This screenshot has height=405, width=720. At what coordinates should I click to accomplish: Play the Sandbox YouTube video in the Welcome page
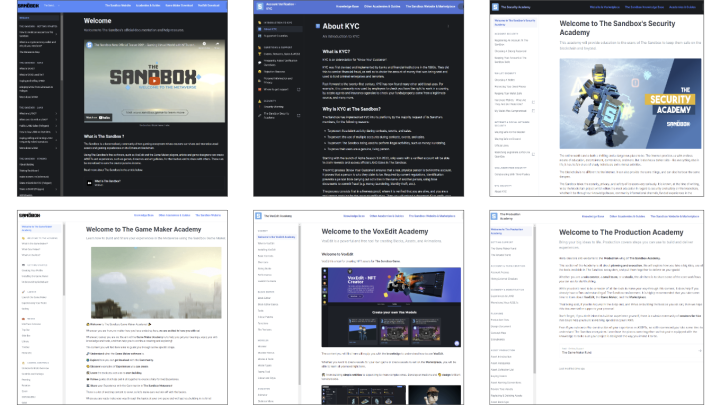(x=155, y=81)
